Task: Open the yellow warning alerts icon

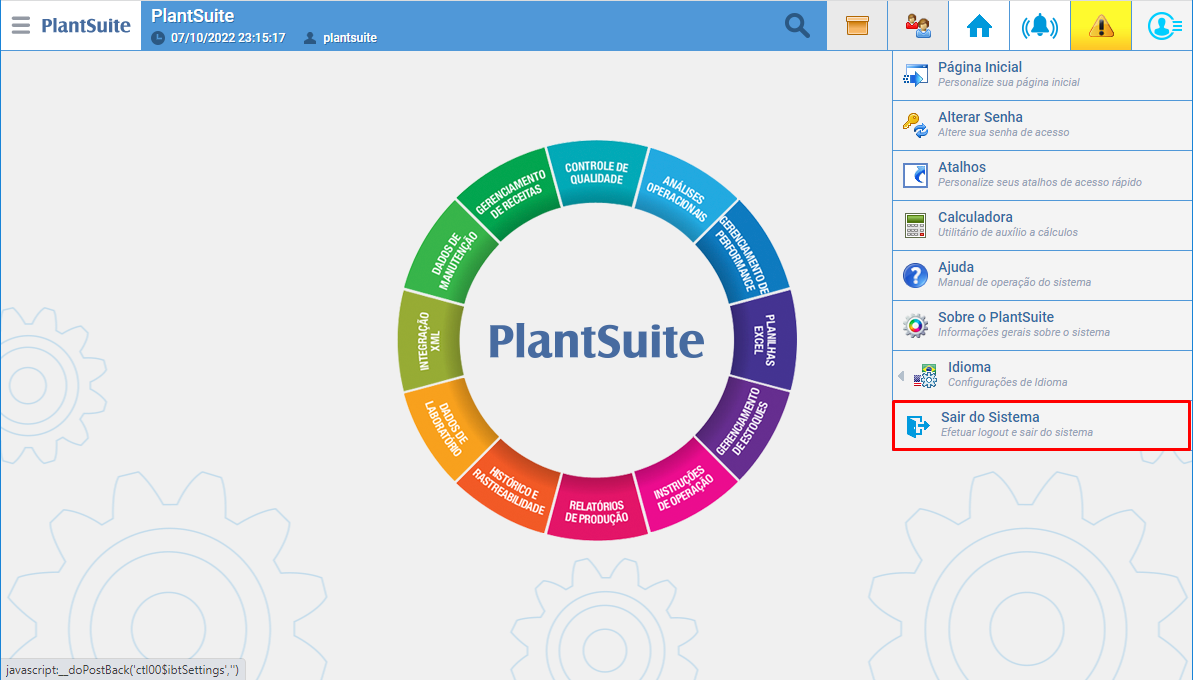Action: [1101, 26]
